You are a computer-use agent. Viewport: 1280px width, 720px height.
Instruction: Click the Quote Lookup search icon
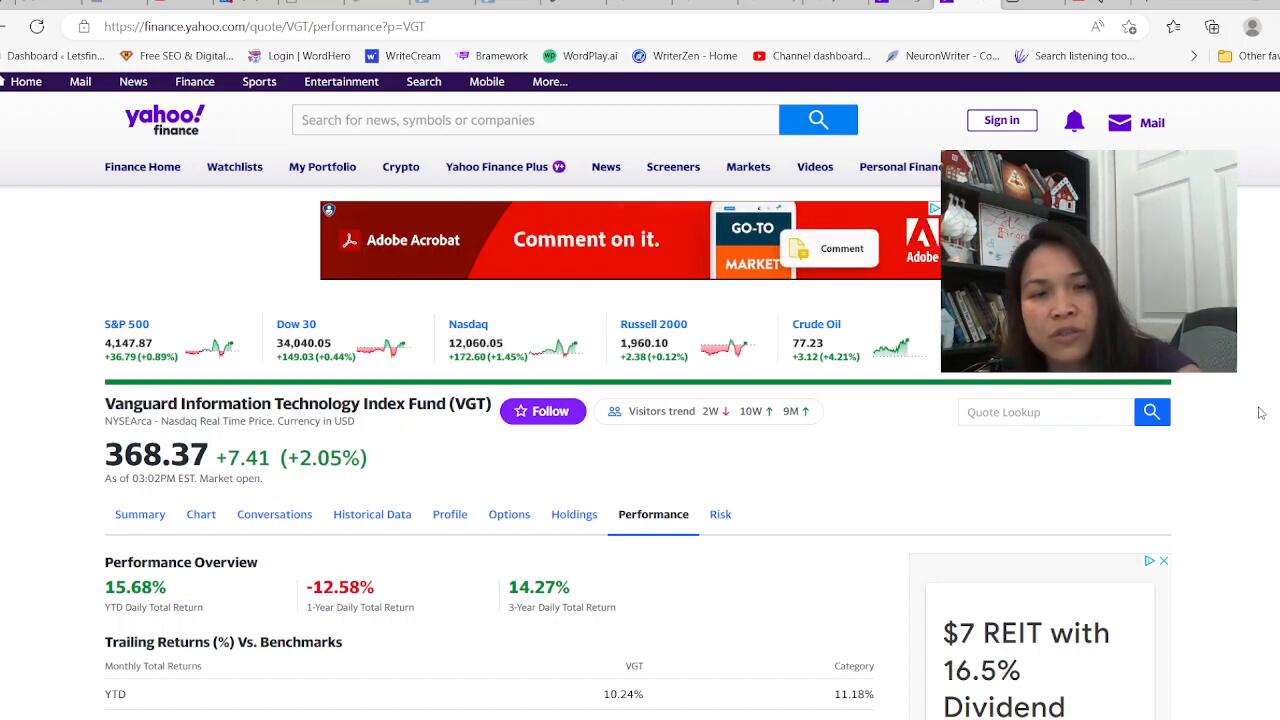[x=1152, y=412]
